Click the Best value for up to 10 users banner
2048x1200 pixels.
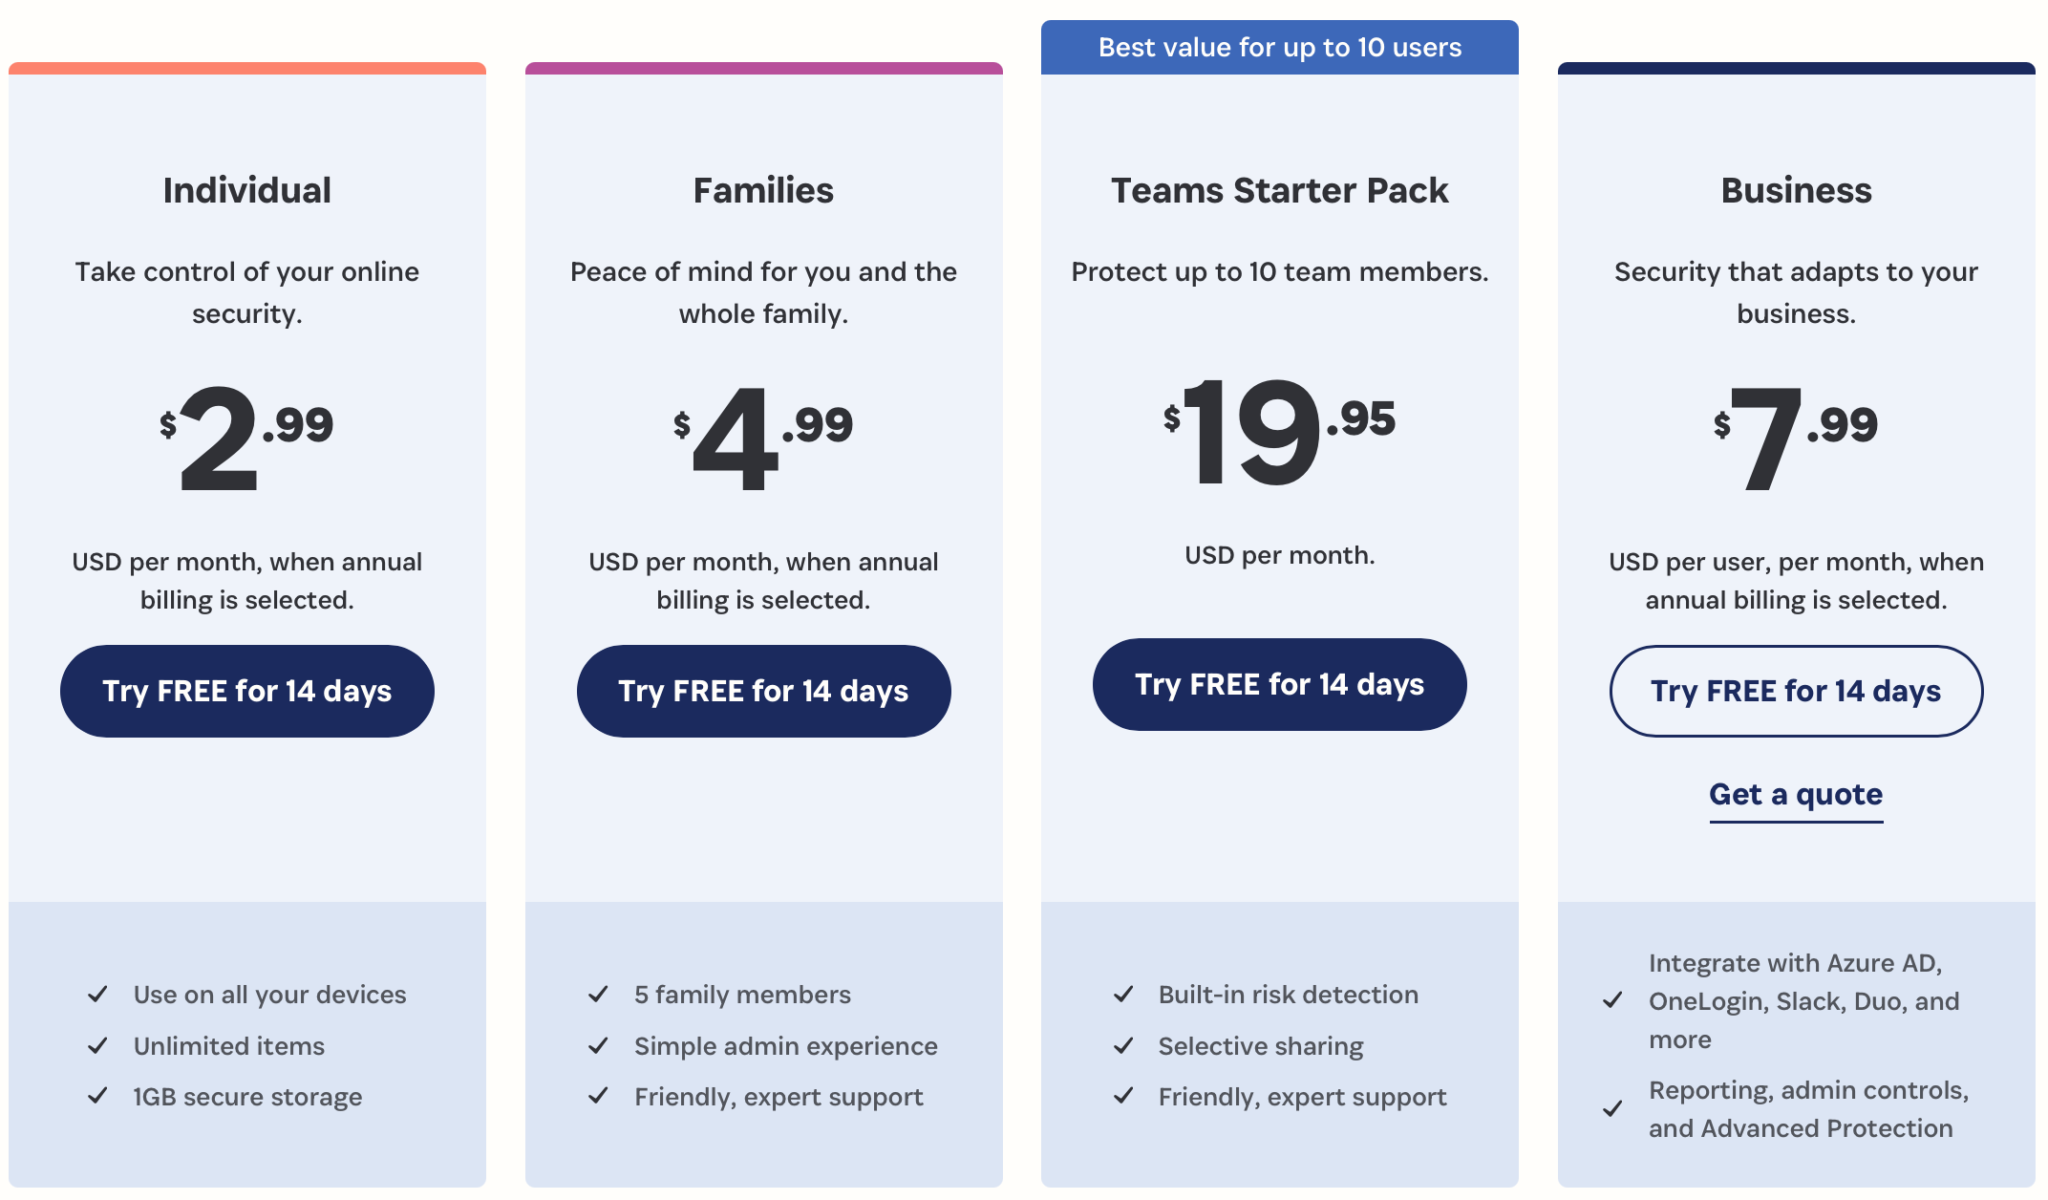(x=1278, y=46)
